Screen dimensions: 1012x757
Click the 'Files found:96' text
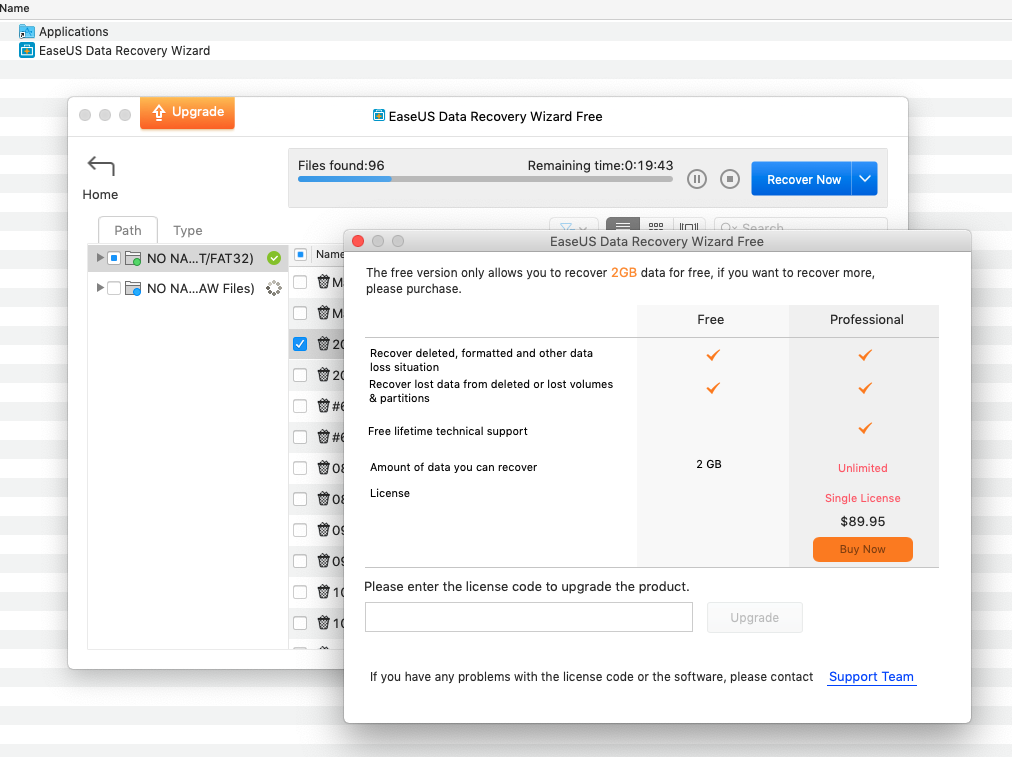tap(341, 165)
